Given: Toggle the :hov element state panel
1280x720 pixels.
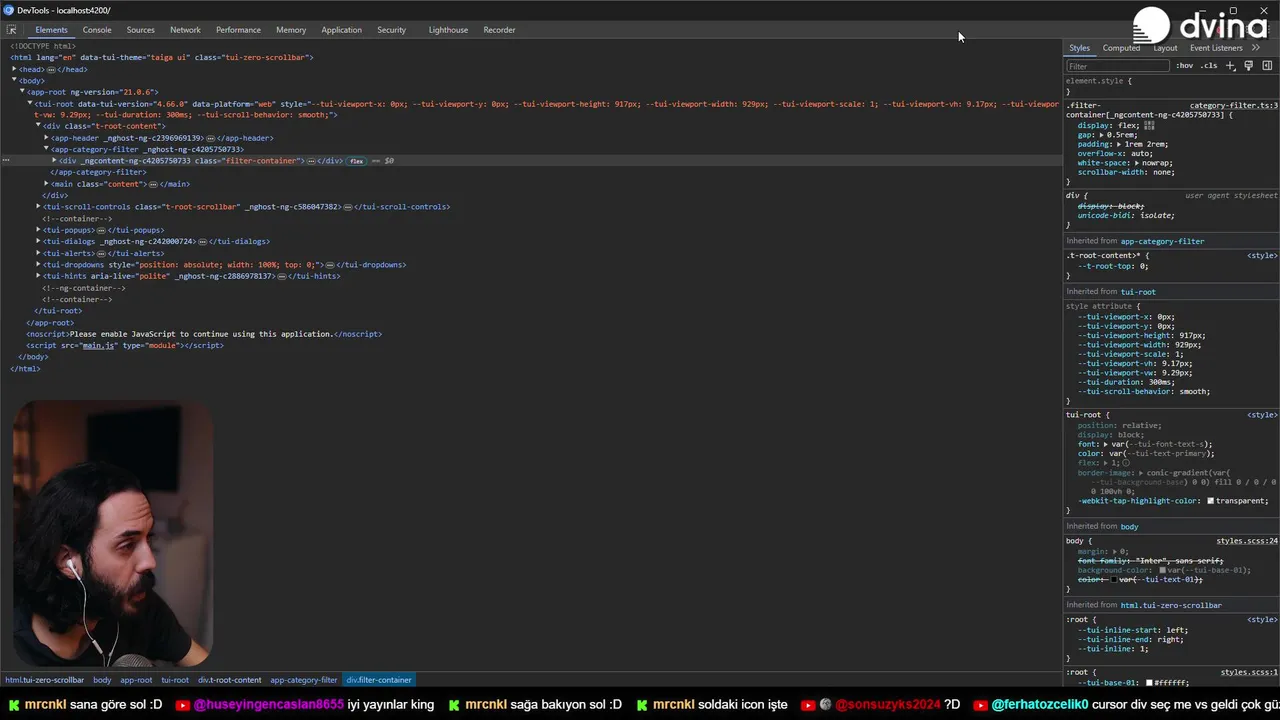Looking at the screenshot, I should coord(1185,66).
